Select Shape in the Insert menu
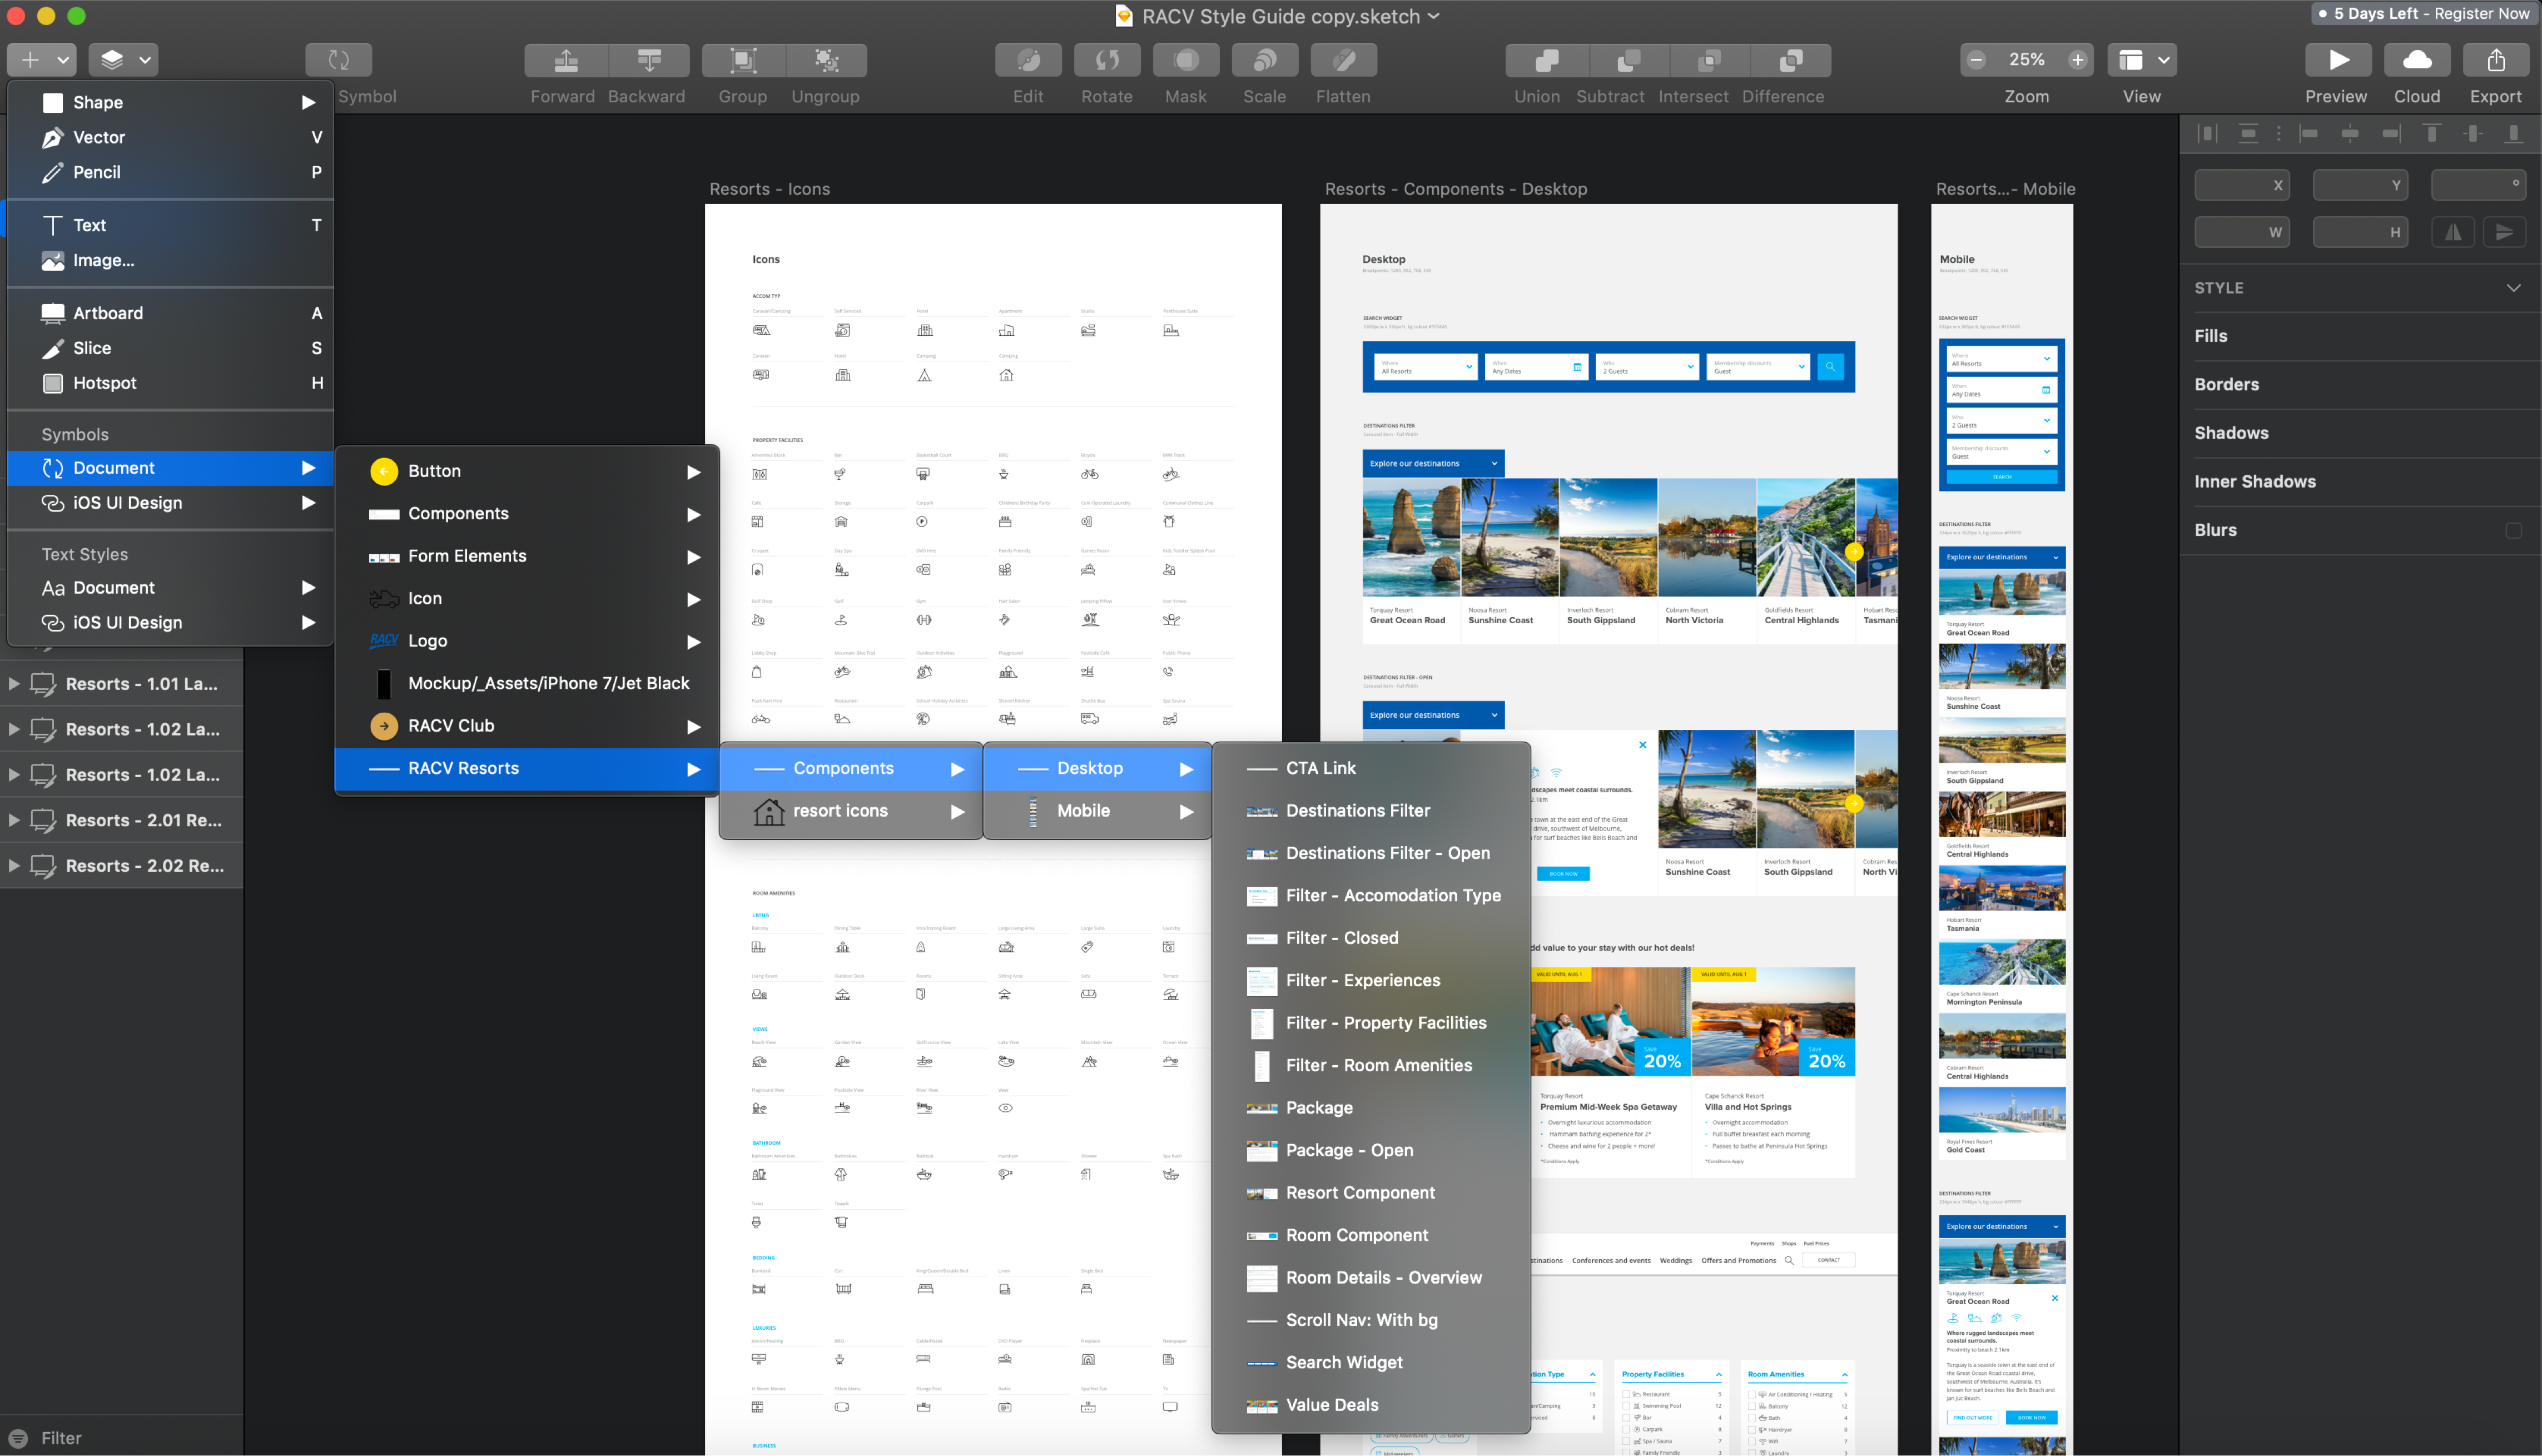This screenshot has height=1456, width=2542. pyautogui.click(x=170, y=103)
